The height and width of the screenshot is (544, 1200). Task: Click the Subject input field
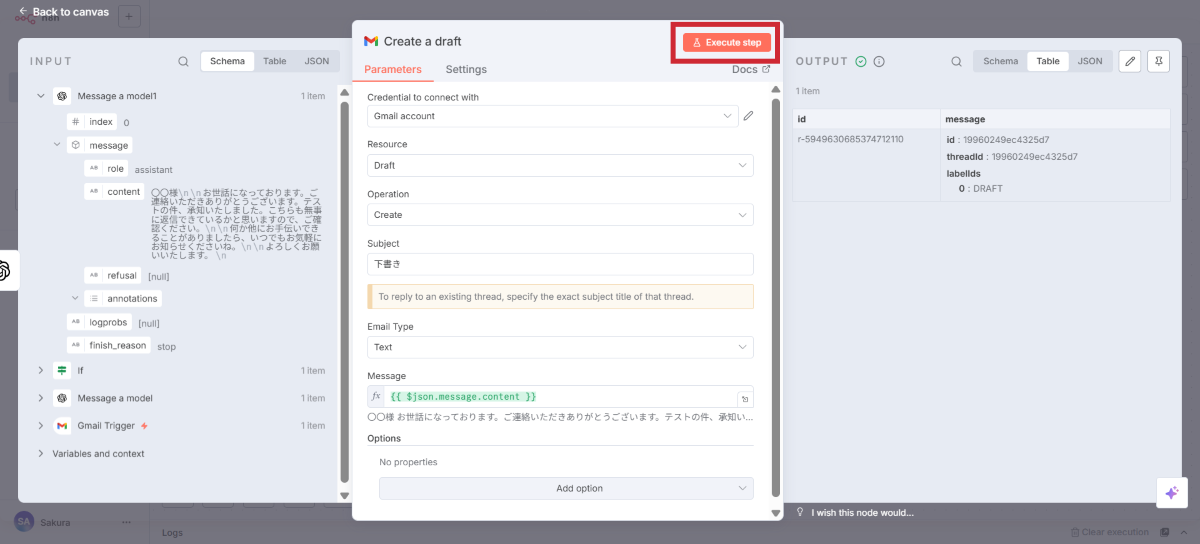coord(560,264)
